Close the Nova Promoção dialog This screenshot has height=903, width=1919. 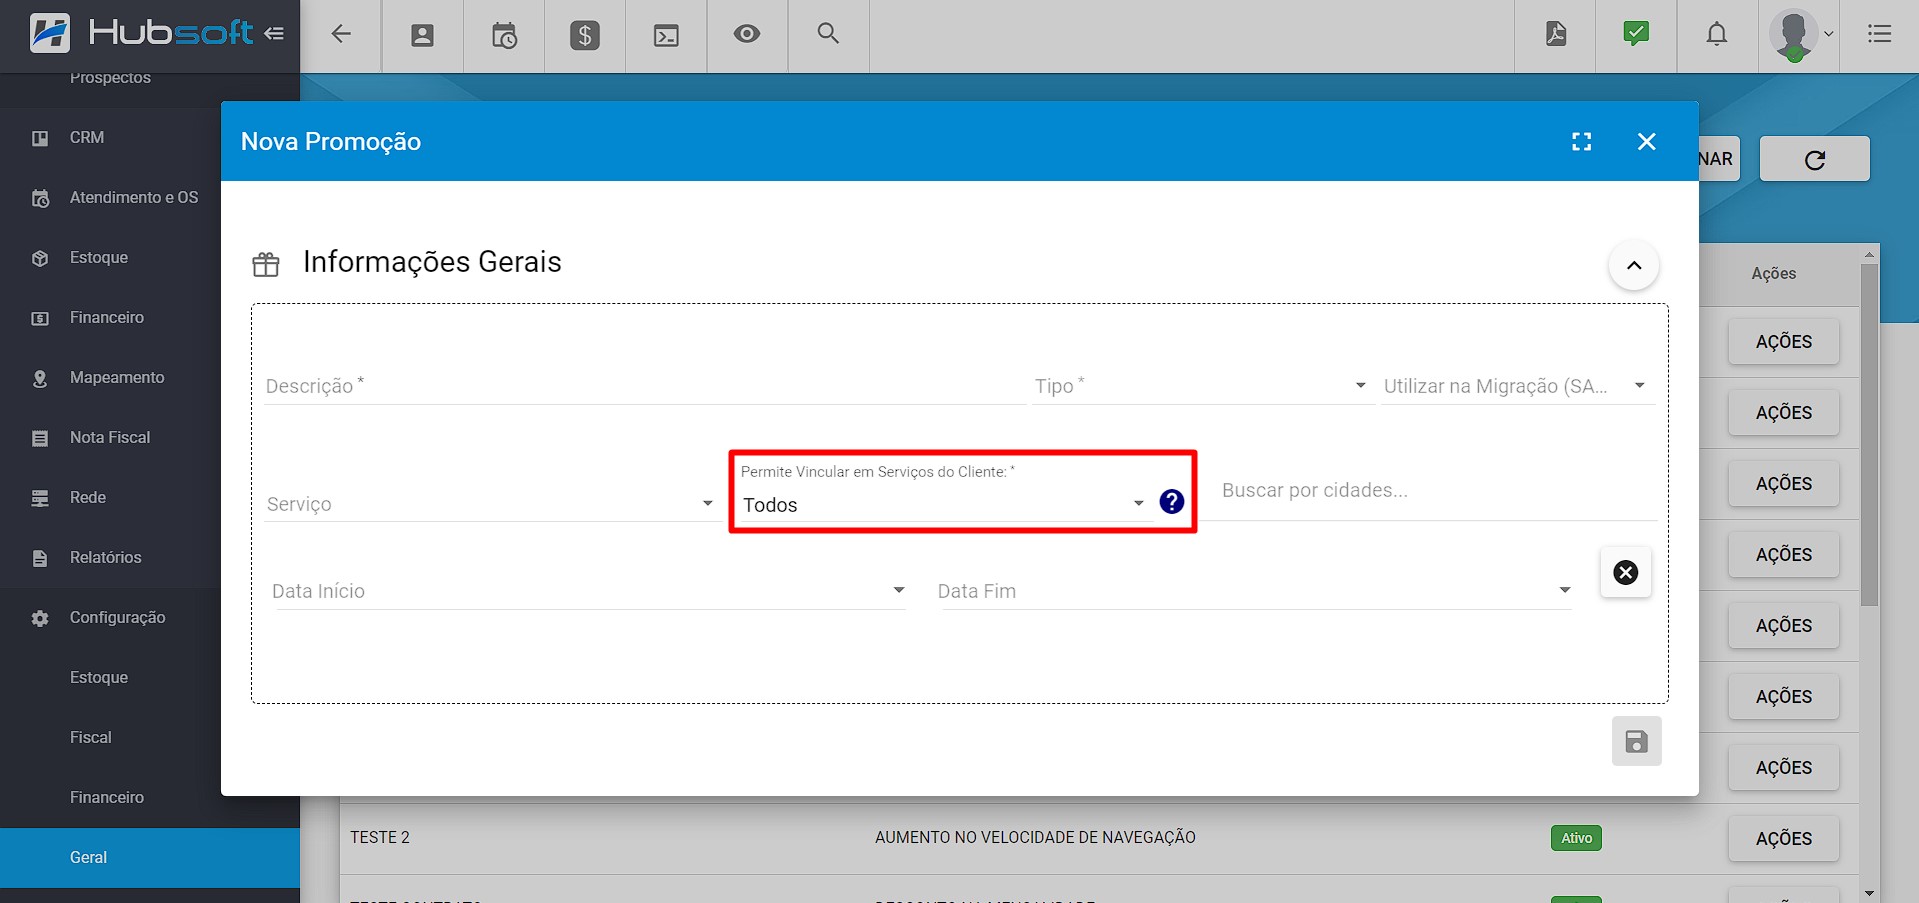pyautogui.click(x=1647, y=142)
